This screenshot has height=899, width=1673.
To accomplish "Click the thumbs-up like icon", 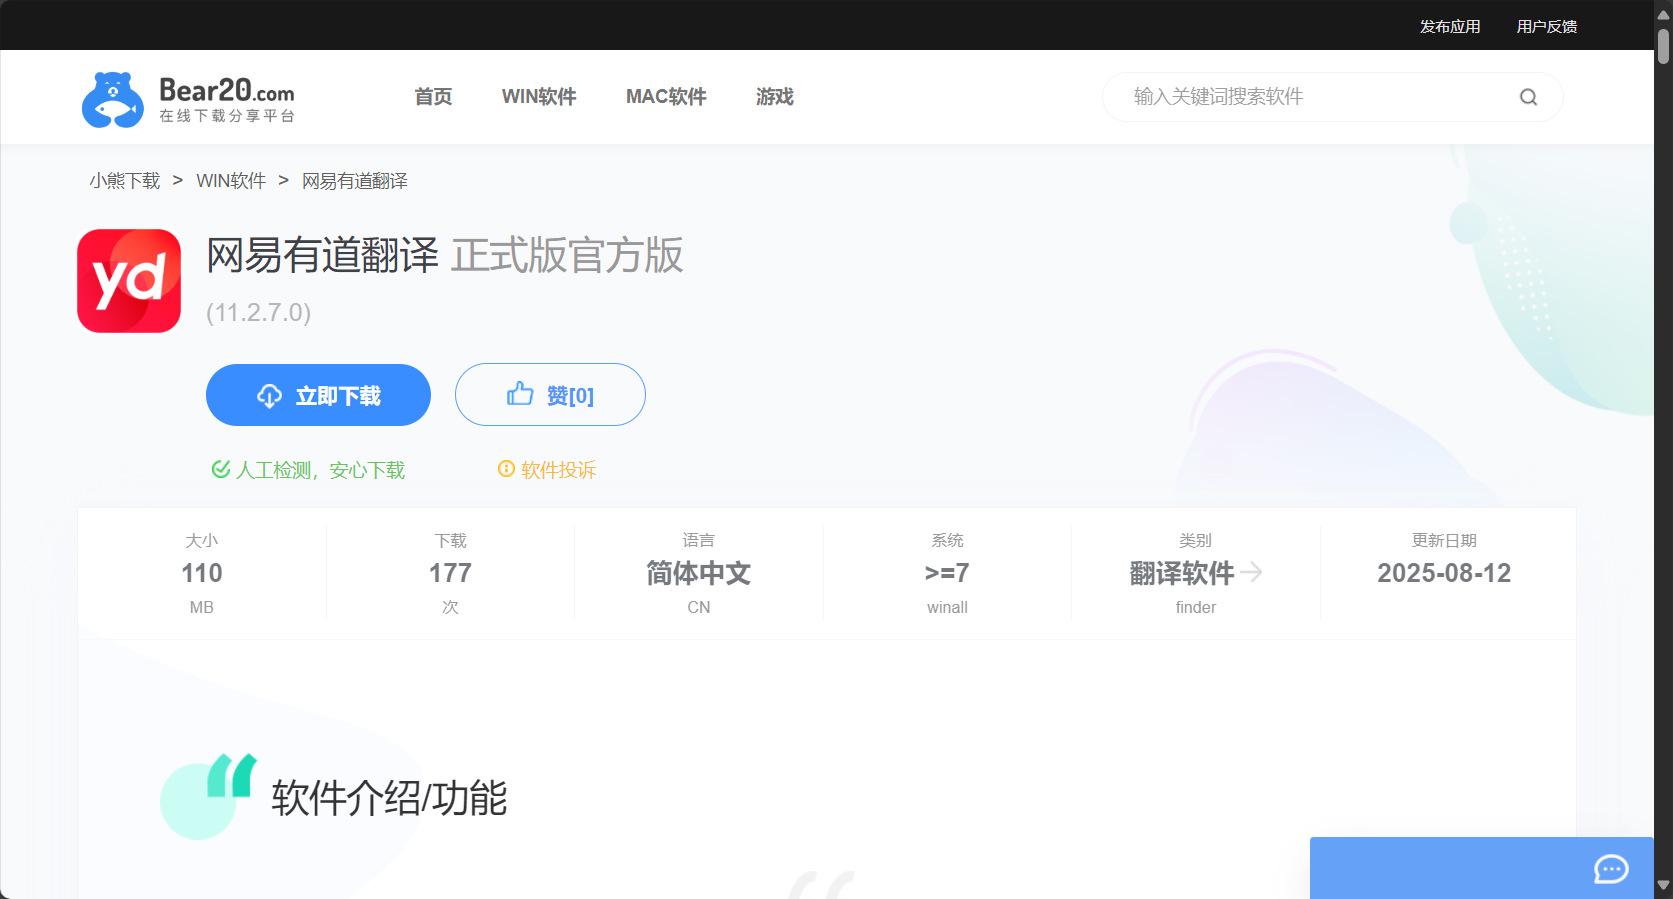I will [520, 394].
